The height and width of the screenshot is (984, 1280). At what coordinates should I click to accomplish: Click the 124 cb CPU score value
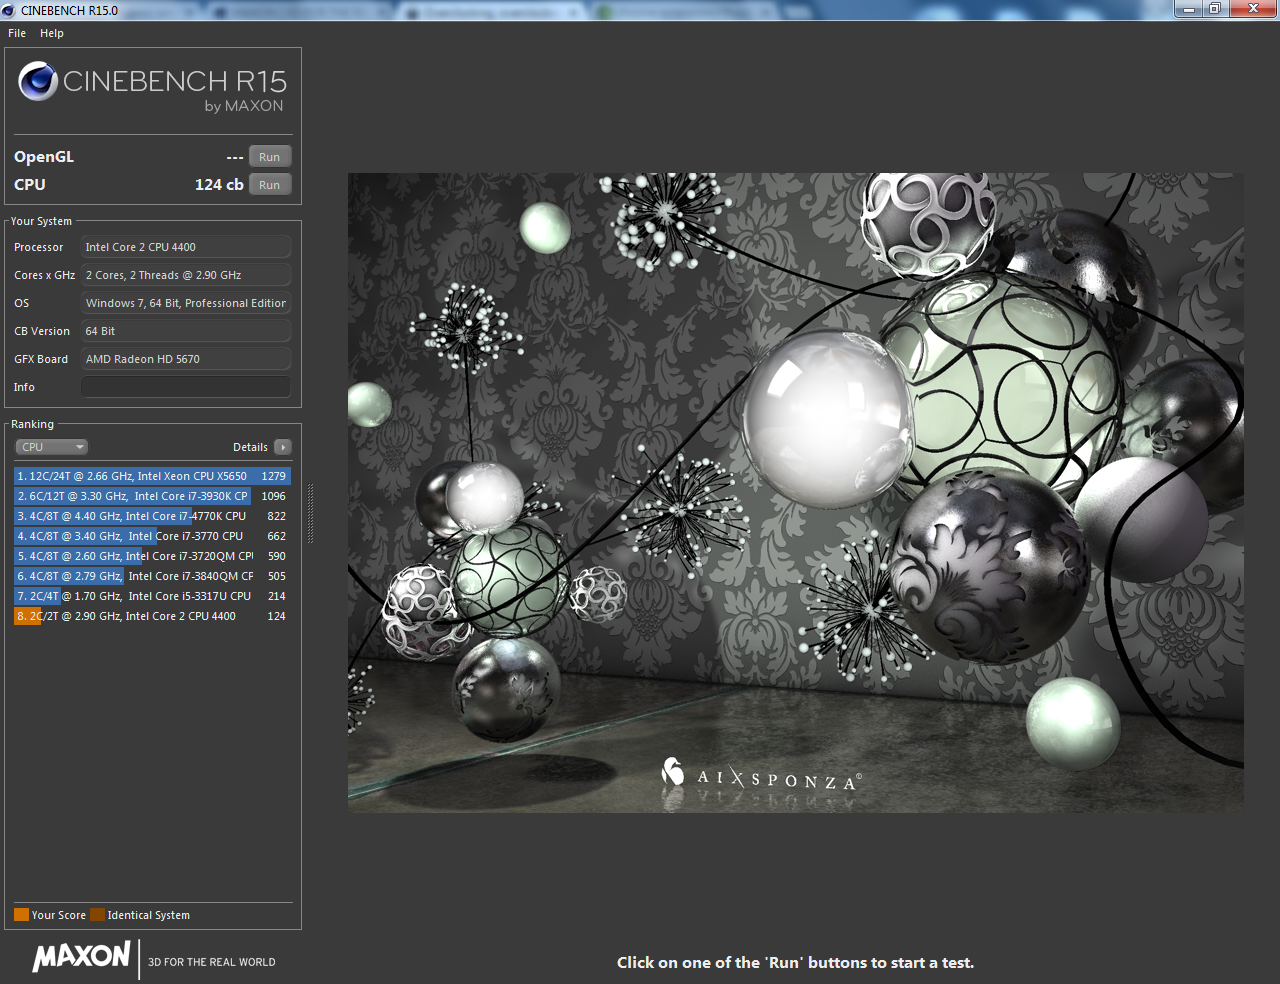click(219, 185)
